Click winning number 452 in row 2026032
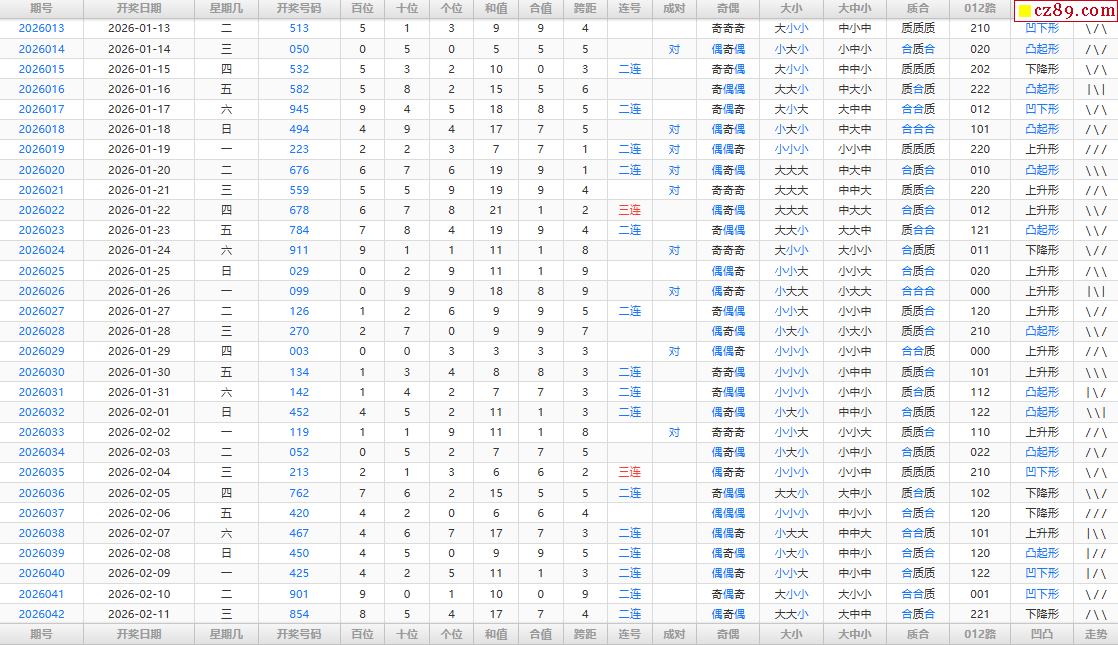Viewport: 1118px width, 645px height. click(299, 412)
